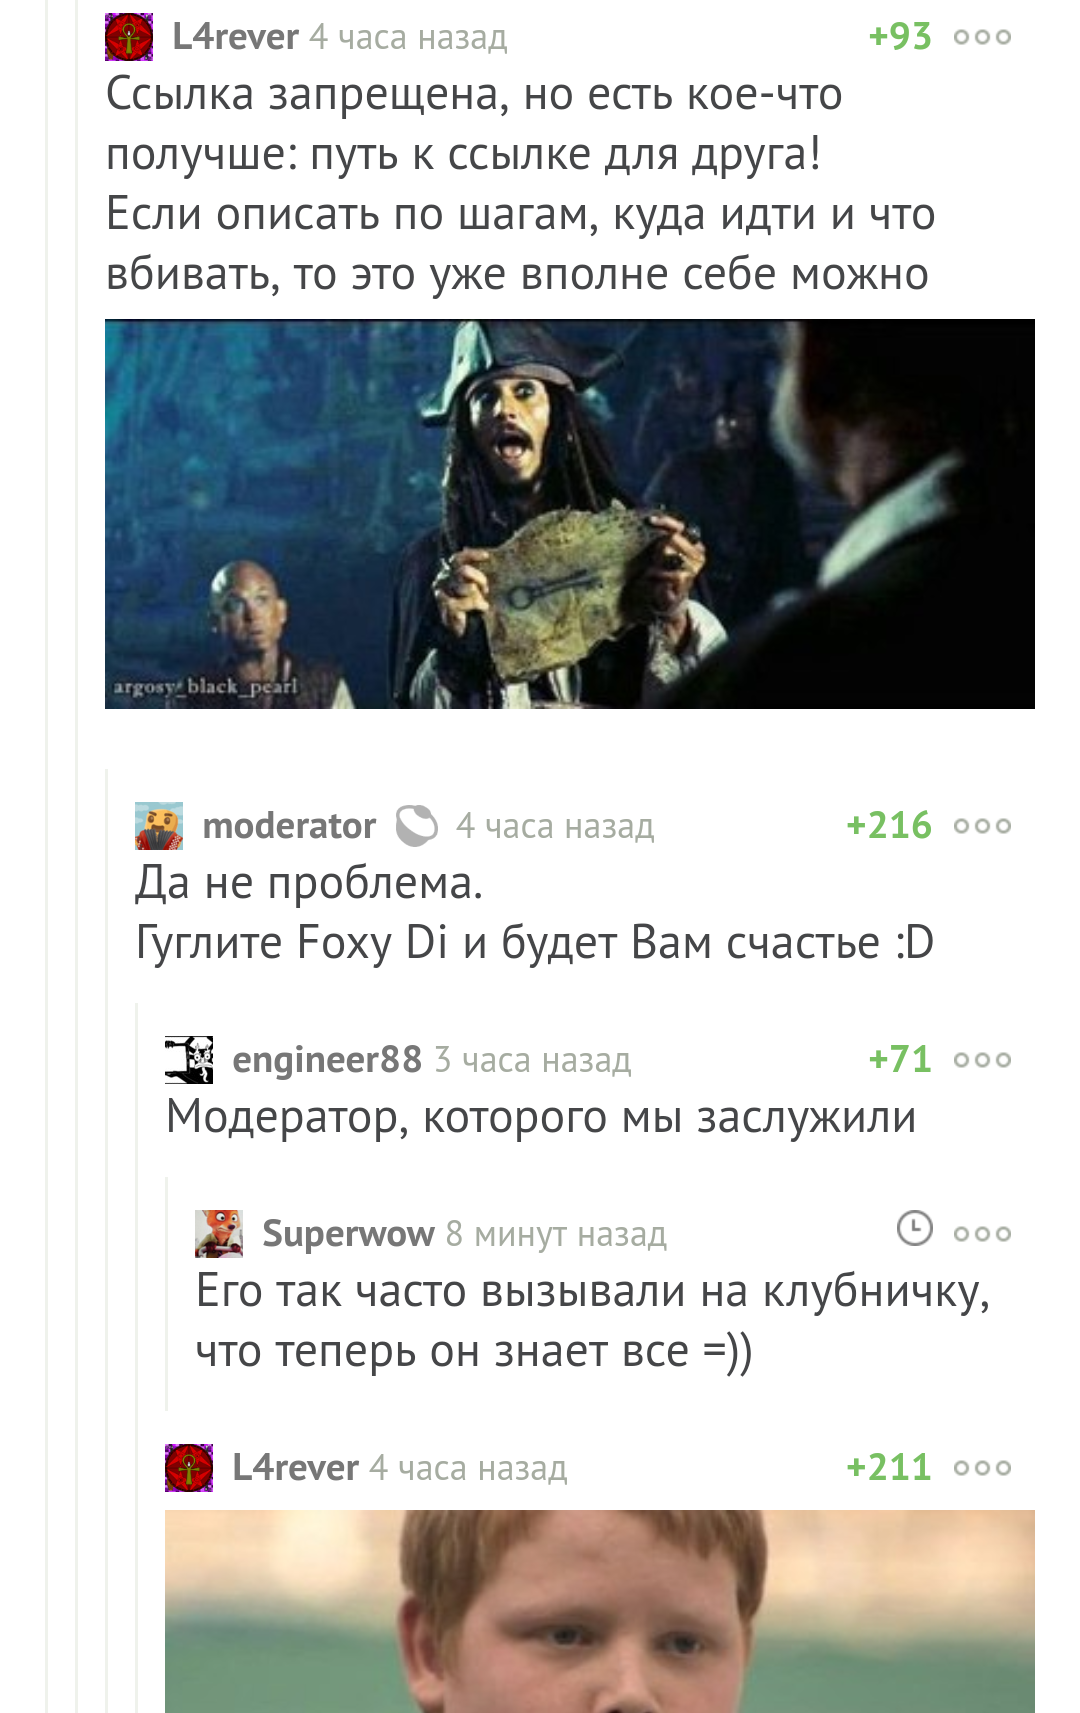Open the moderator's avatar icon
Image resolution: width=1080 pixels, height=1713 pixels.
[159, 826]
